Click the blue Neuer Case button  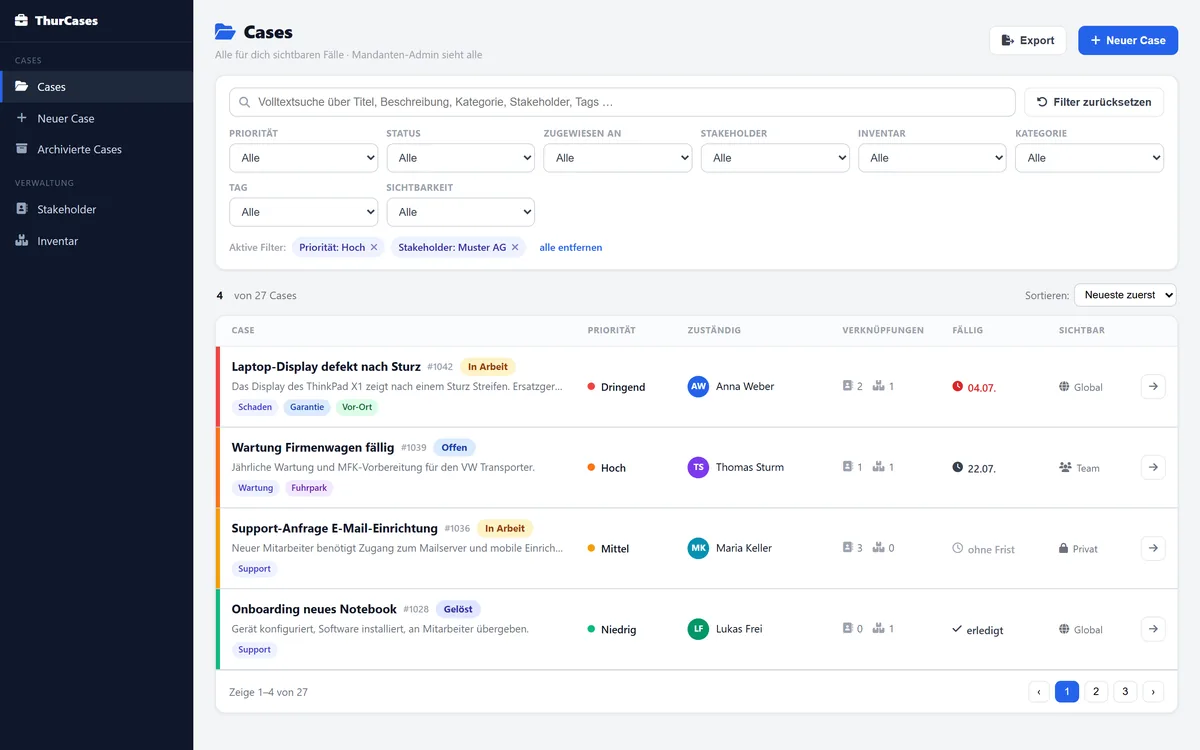tap(1128, 40)
